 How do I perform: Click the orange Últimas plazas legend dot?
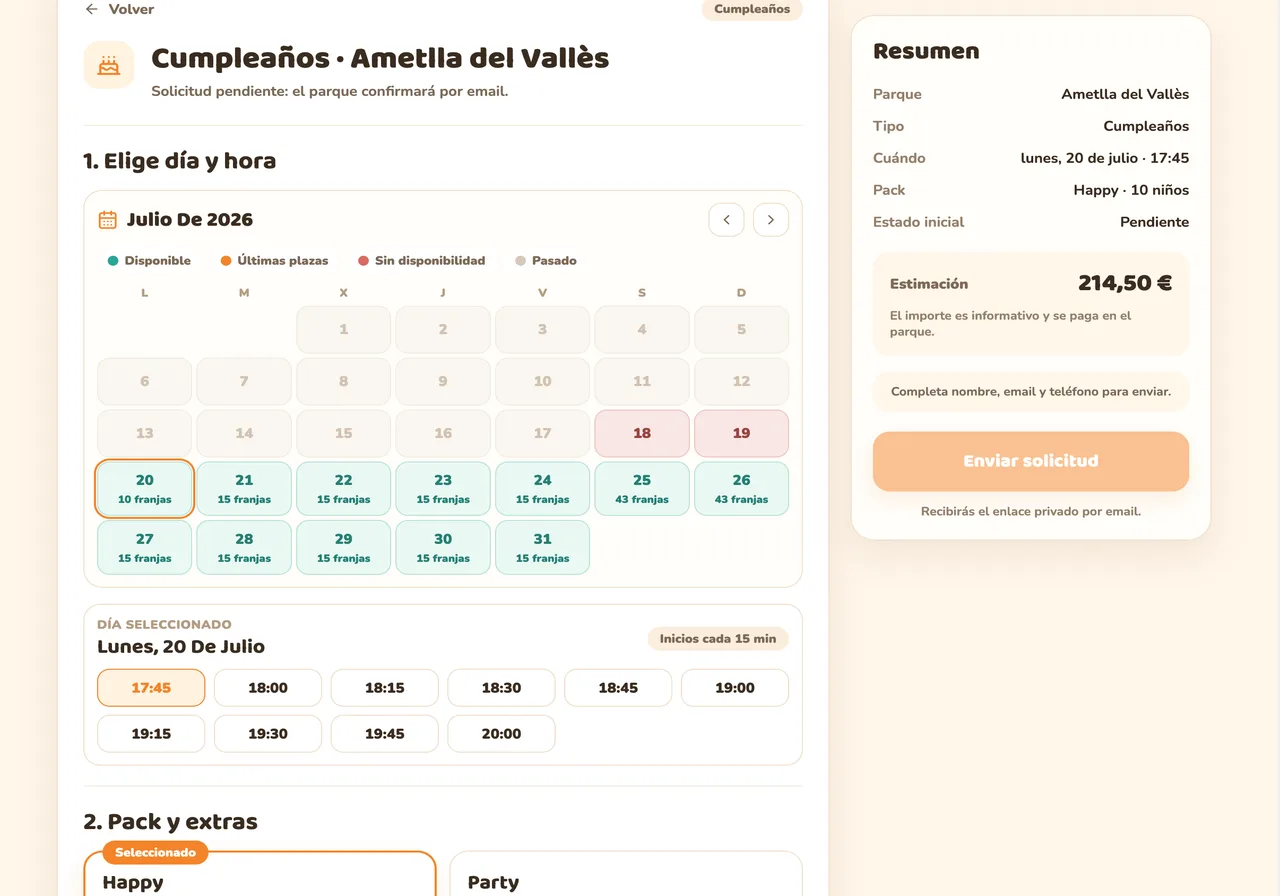226,261
